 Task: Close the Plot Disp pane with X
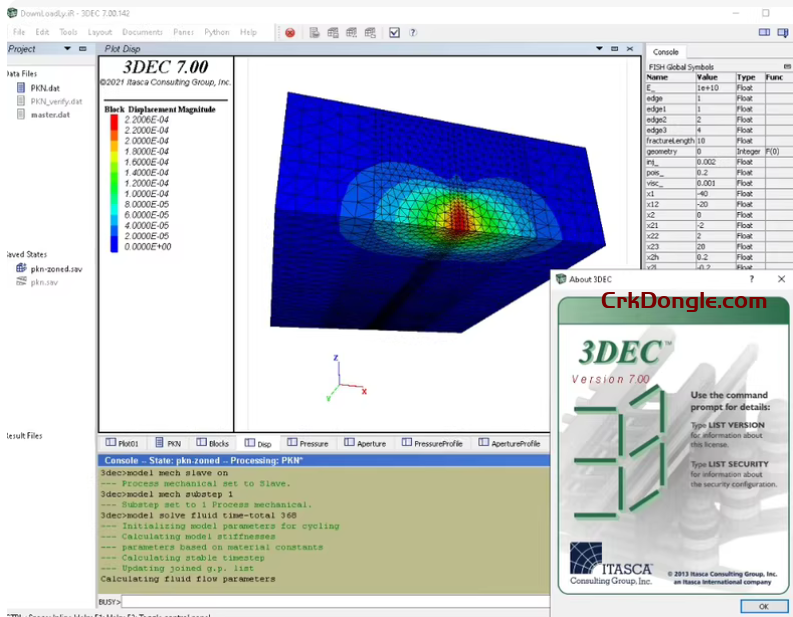point(628,48)
